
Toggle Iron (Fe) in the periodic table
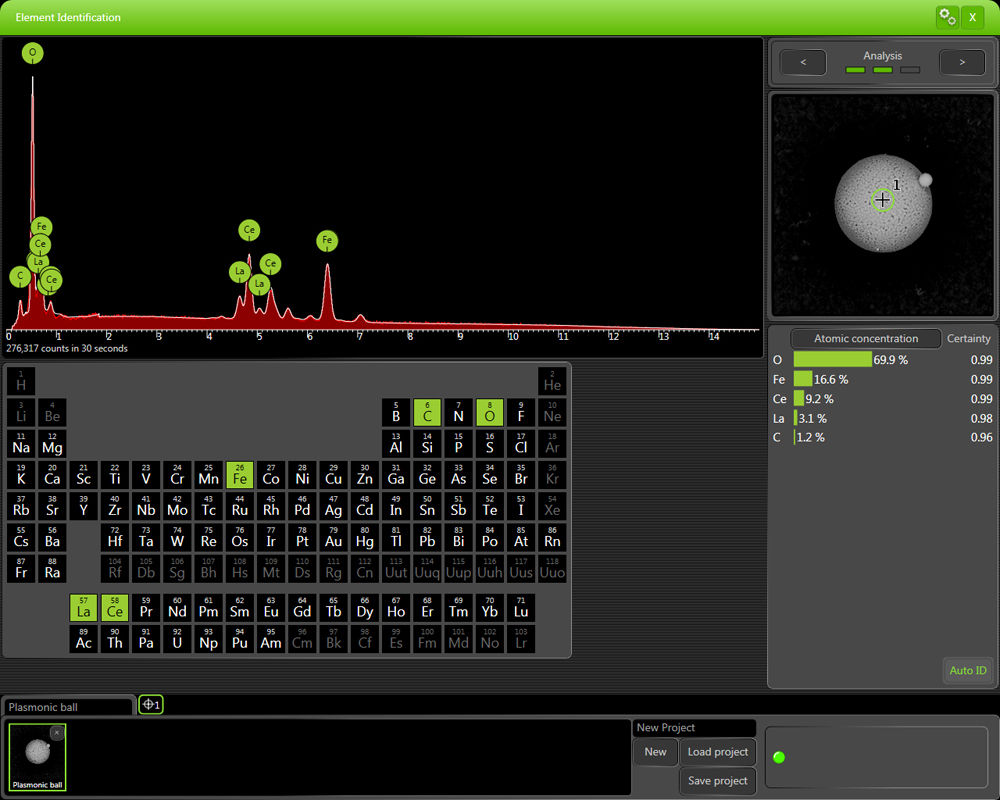pyautogui.click(x=240, y=475)
